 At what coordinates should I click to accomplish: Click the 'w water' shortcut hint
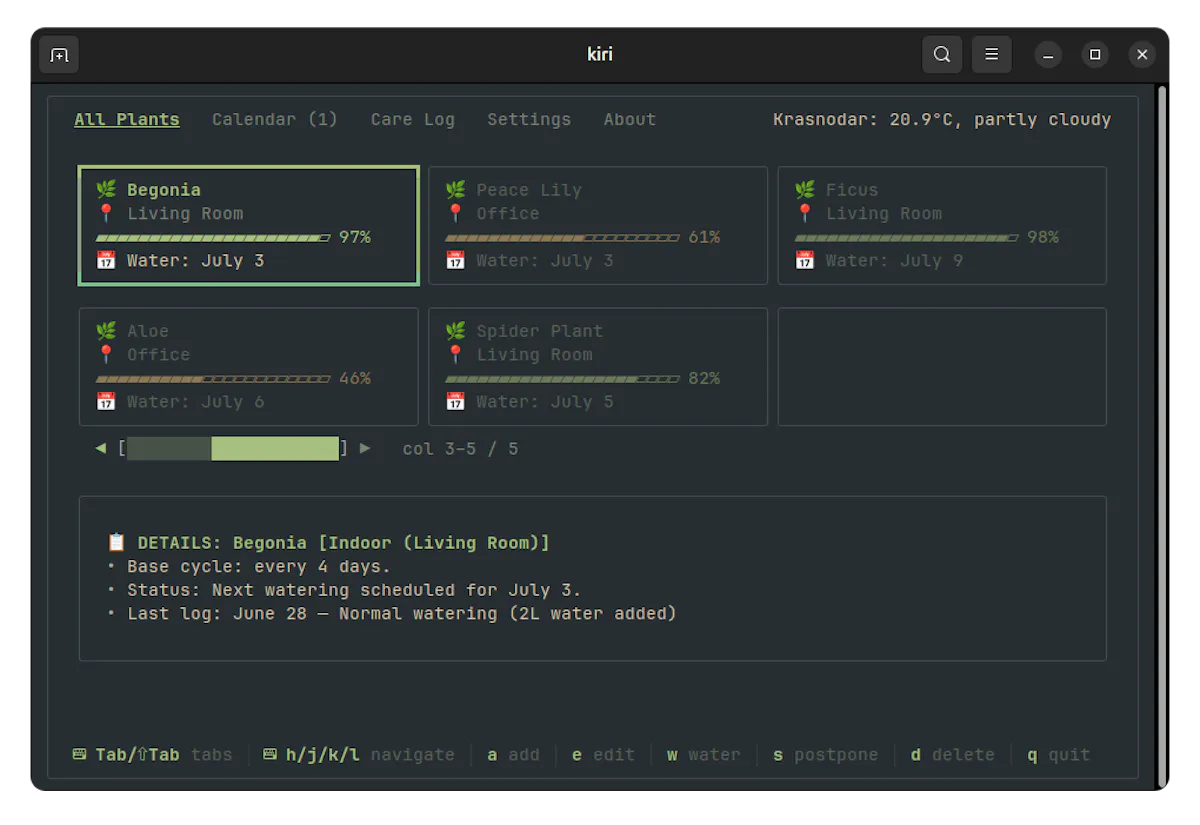(x=704, y=755)
